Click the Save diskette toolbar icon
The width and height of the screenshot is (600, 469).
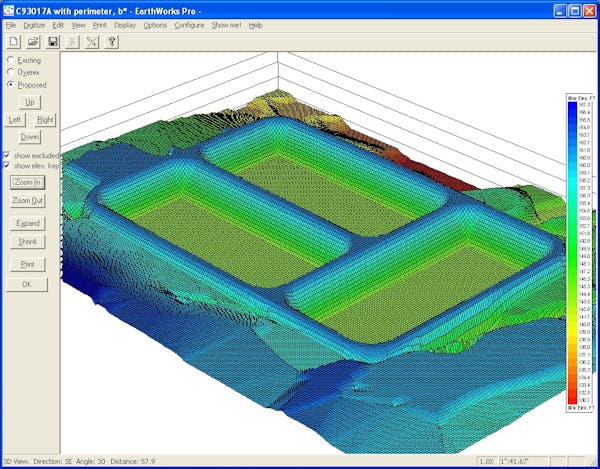coord(53,42)
